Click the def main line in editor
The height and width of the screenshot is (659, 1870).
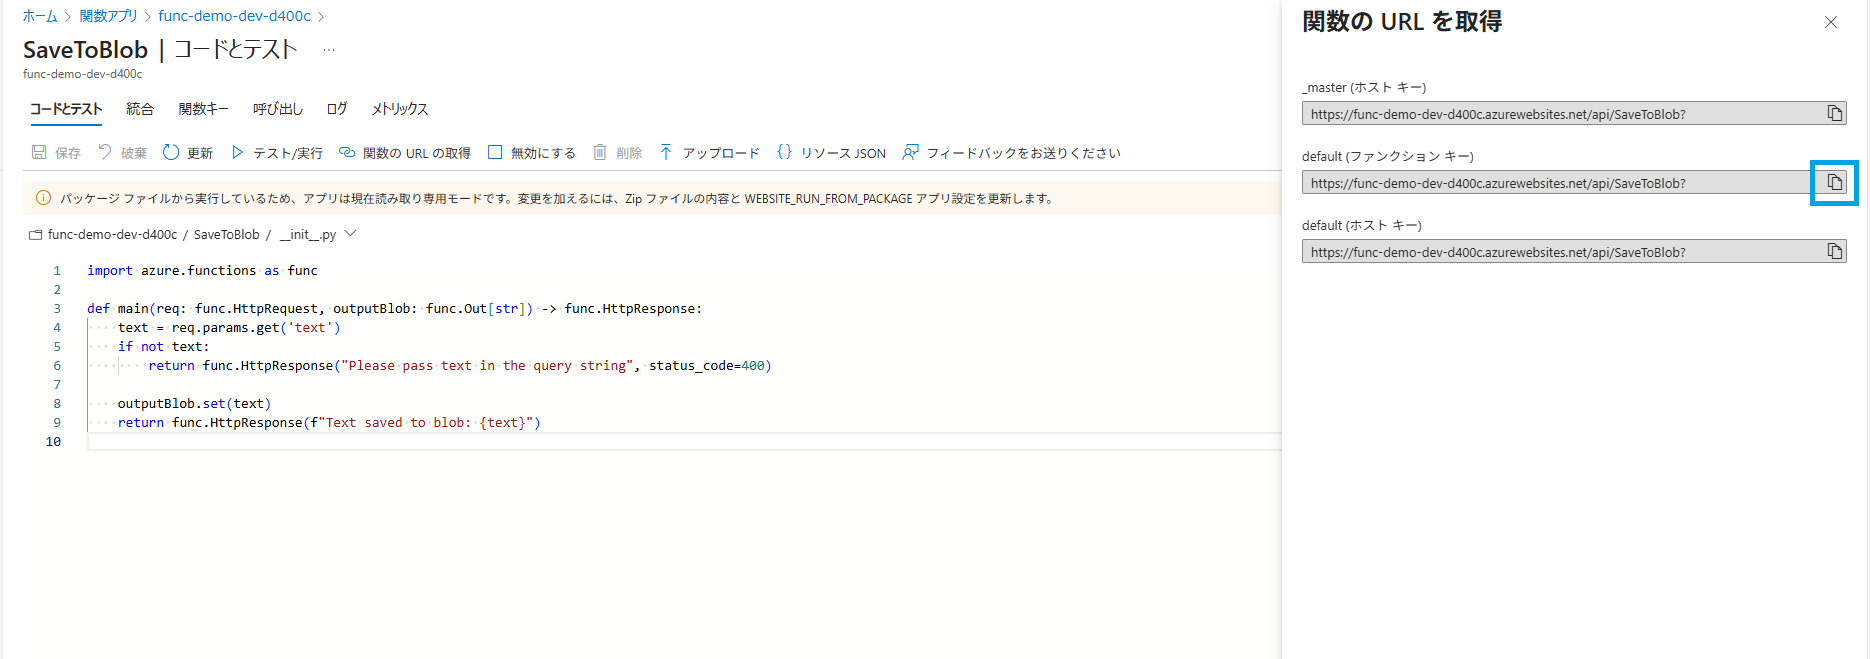click(x=395, y=308)
